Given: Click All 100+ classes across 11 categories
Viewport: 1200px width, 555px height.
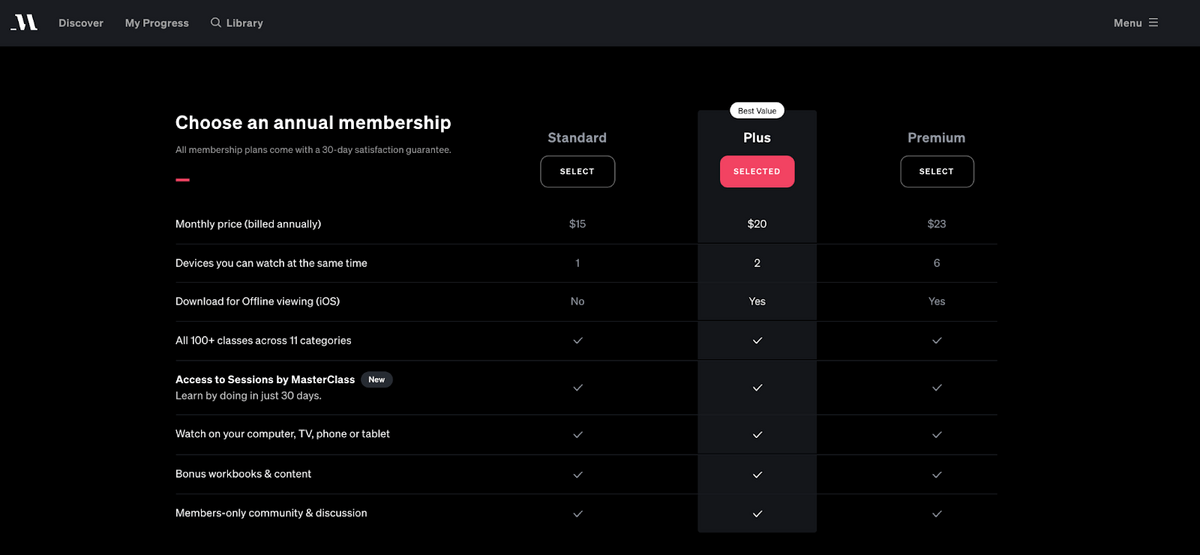Looking at the screenshot, I should click(x=263, y=341).
